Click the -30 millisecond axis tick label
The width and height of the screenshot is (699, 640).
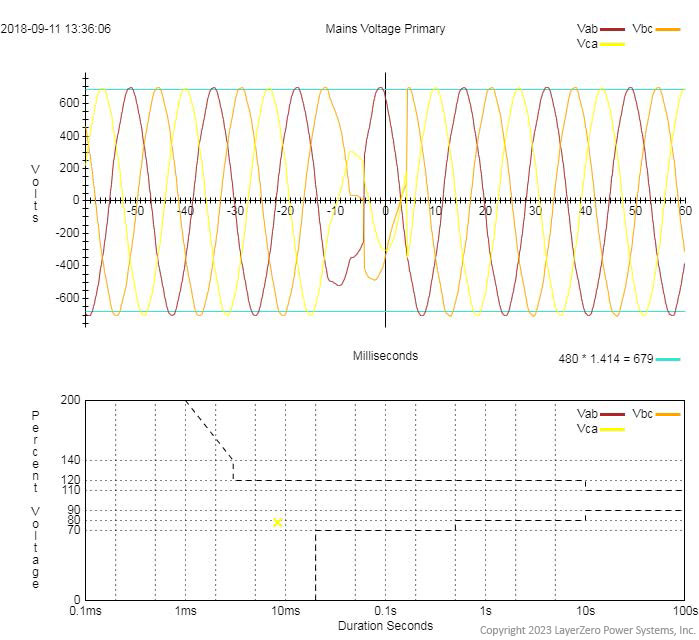[235, 211]
